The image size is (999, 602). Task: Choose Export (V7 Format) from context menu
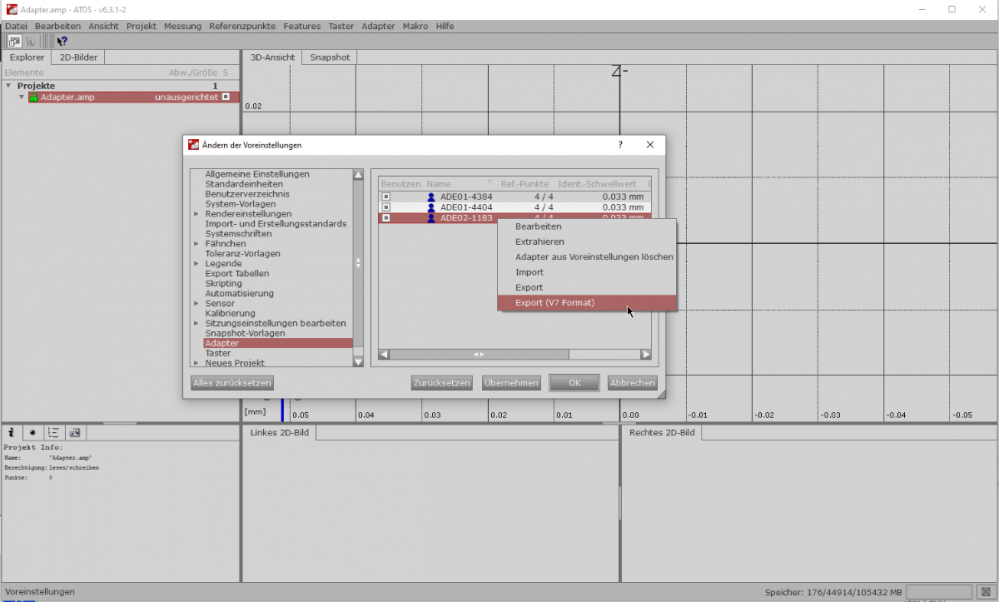tap(553, 303)
